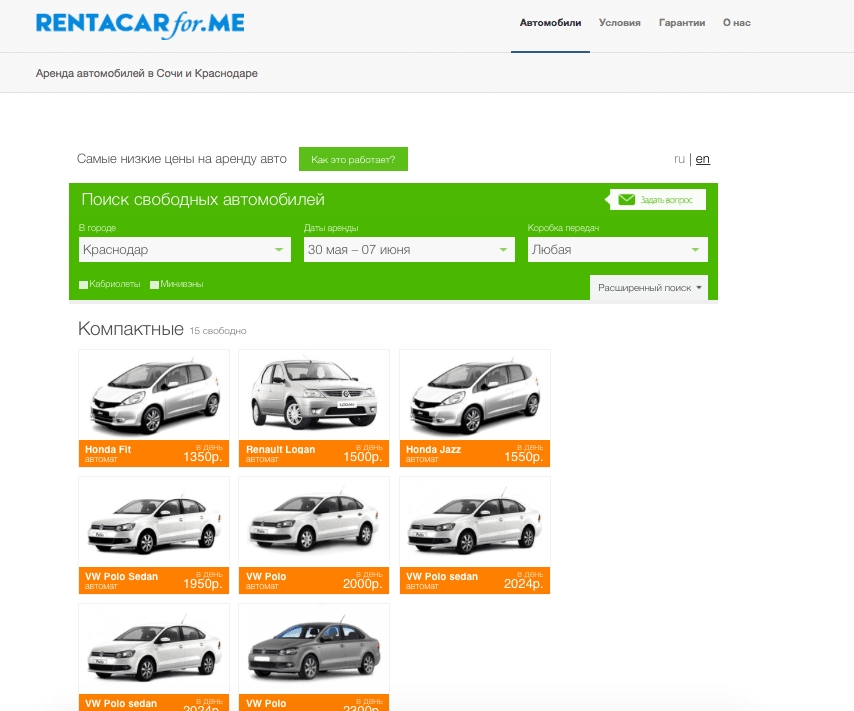Open the Коробка передач dropdown showing Любая
The height and width of the screenshot is (711, 854).
click(x=618, y=250)
